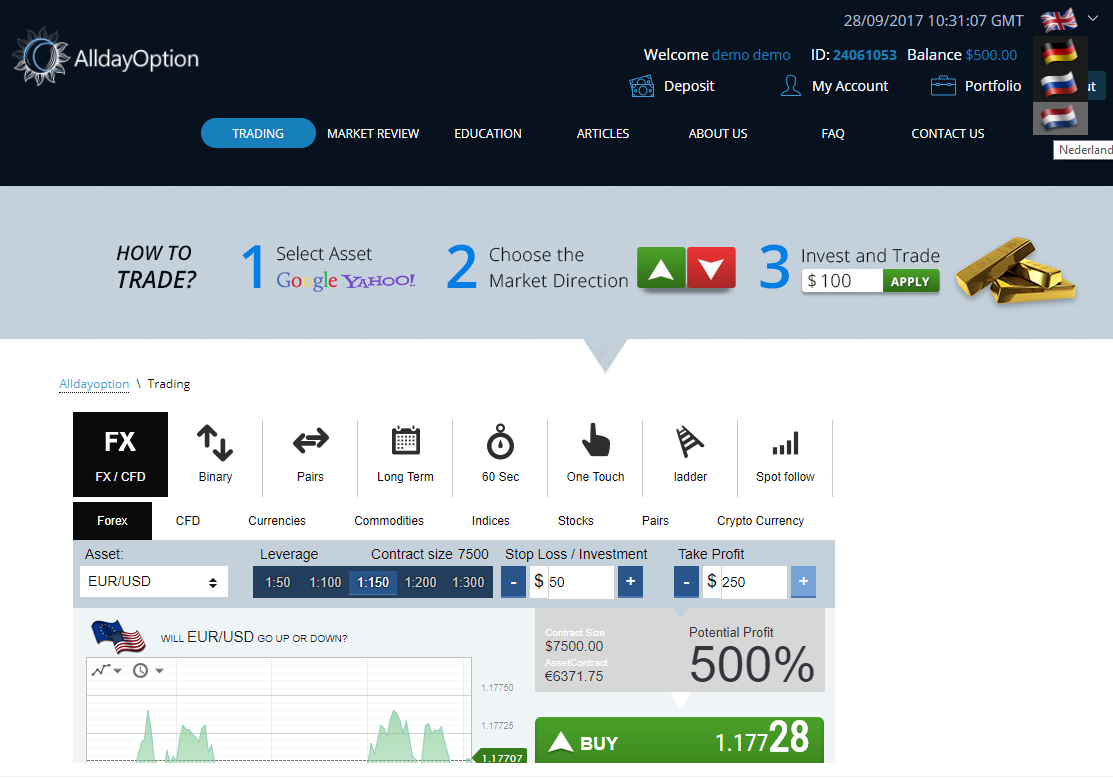Image resolution: width=1113 pixels, height=778 pixels.
Task: Open the EUR/USD asset dropdown
Action: coord(154,582)
